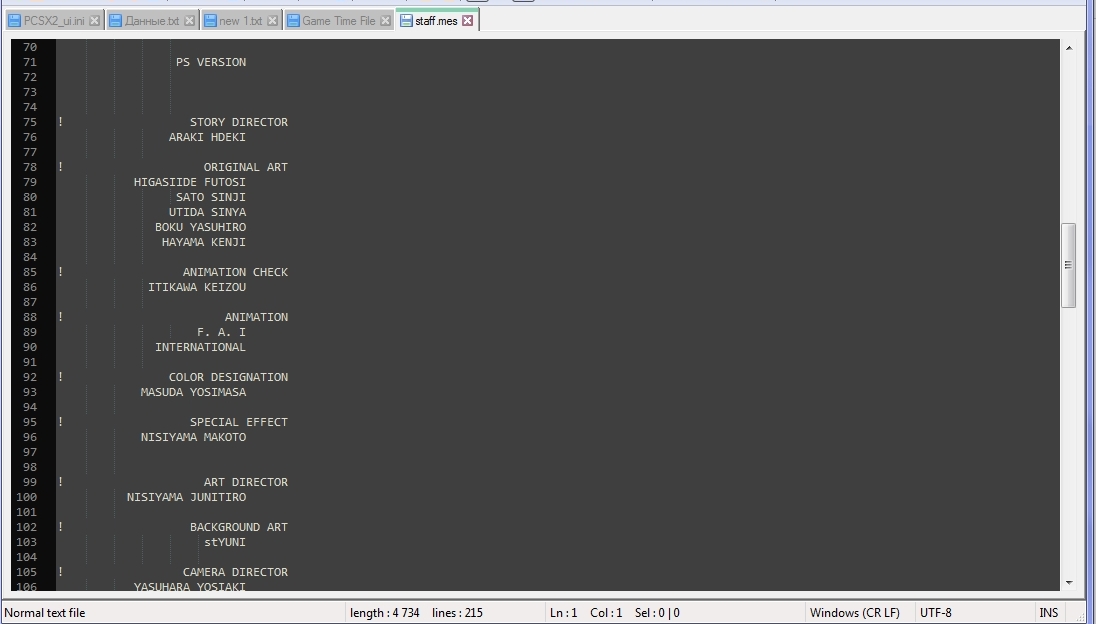Image resolution: width=1096 pixels, height=624 pixels.
Task: Select the staff.mes tab
Action: (x=436, y=21)
